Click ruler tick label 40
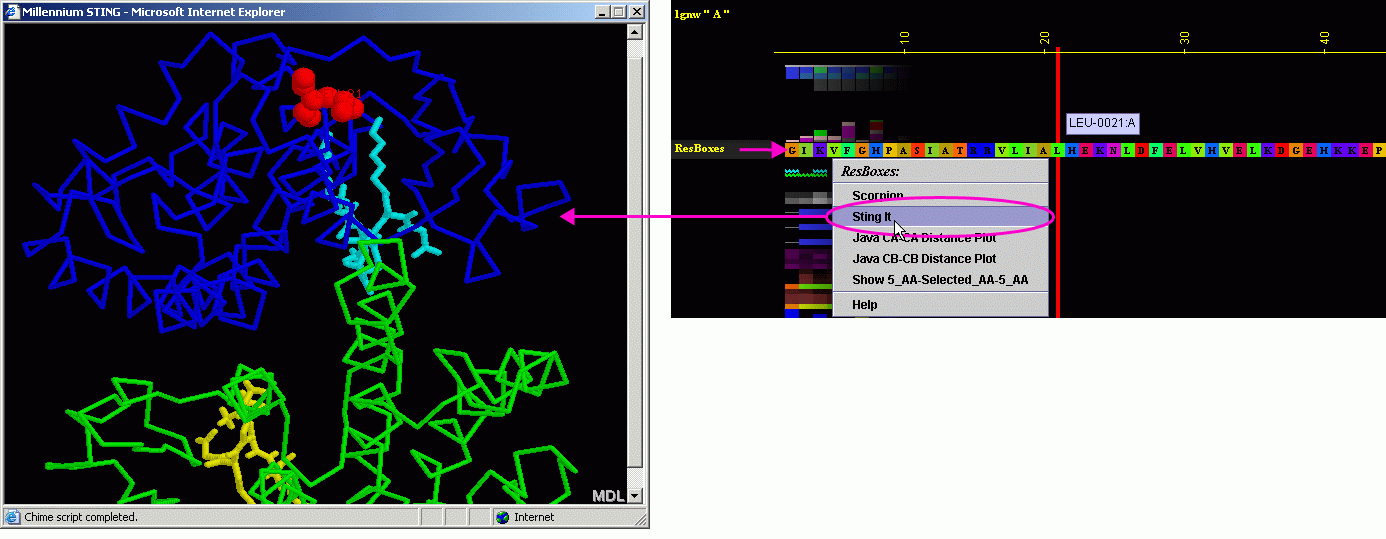The image size is (1386, 539). pos(1325,37)
